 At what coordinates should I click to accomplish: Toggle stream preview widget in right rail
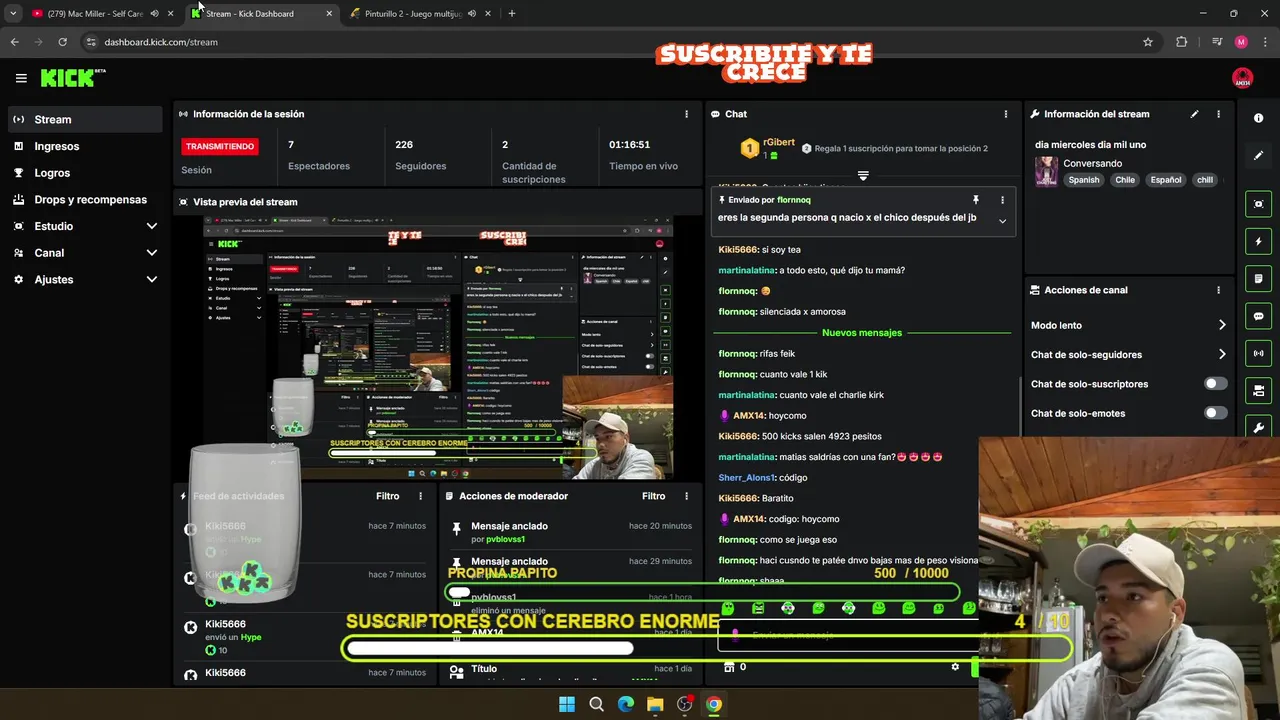point(1258,204)
